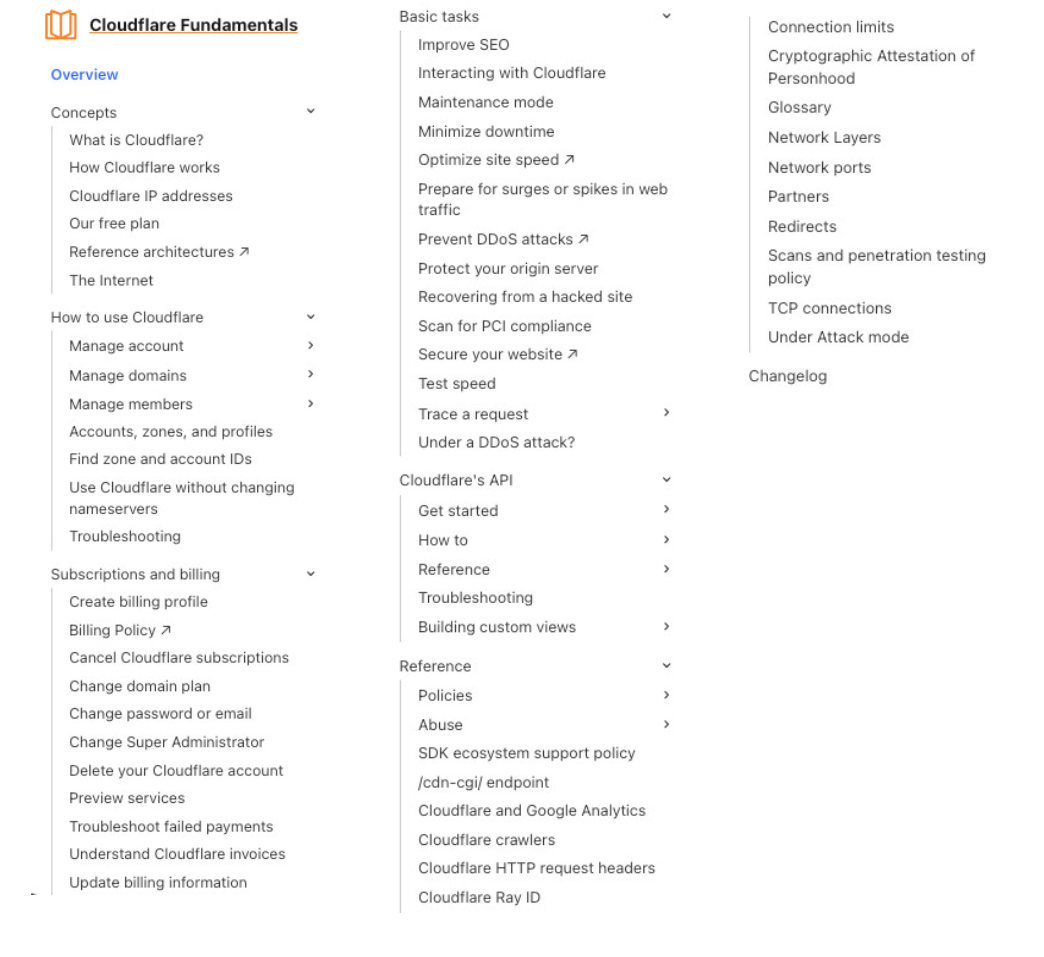Open Reference architectures external link arrow
This screenshot has width=1044, height=957.
coord(244,252)
